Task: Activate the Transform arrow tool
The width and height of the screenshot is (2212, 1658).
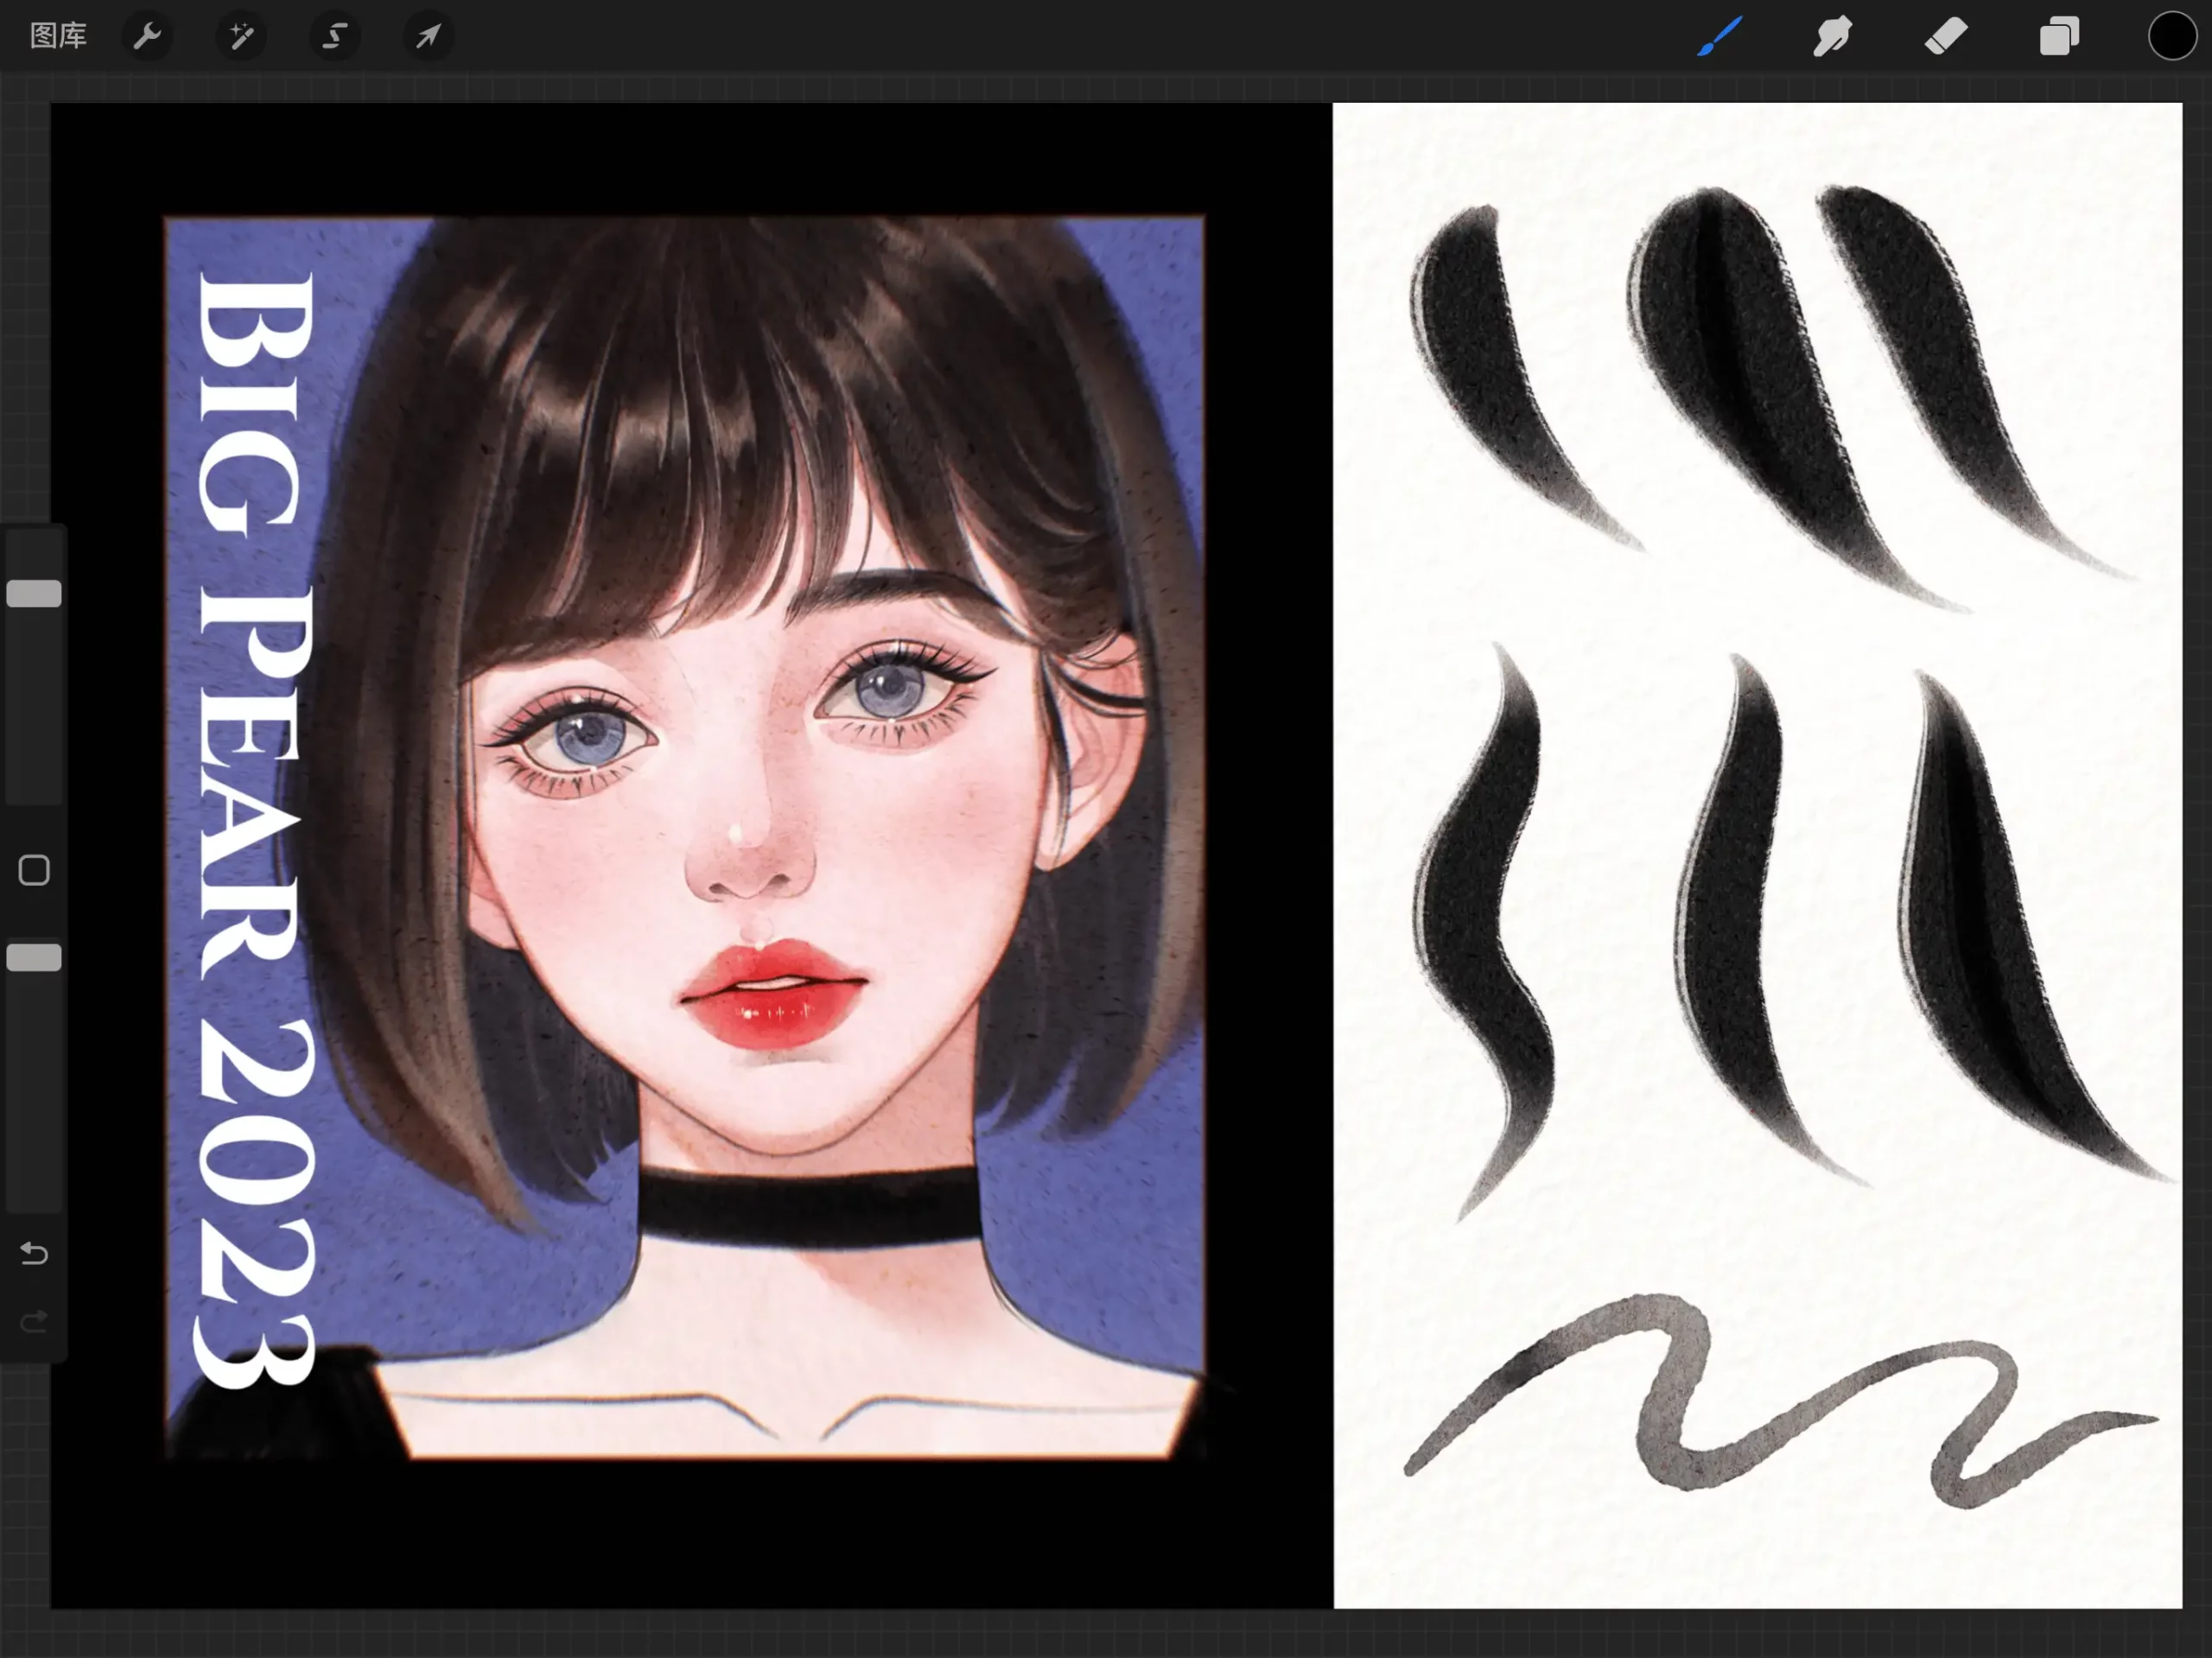Action: [x=428, y=37]
